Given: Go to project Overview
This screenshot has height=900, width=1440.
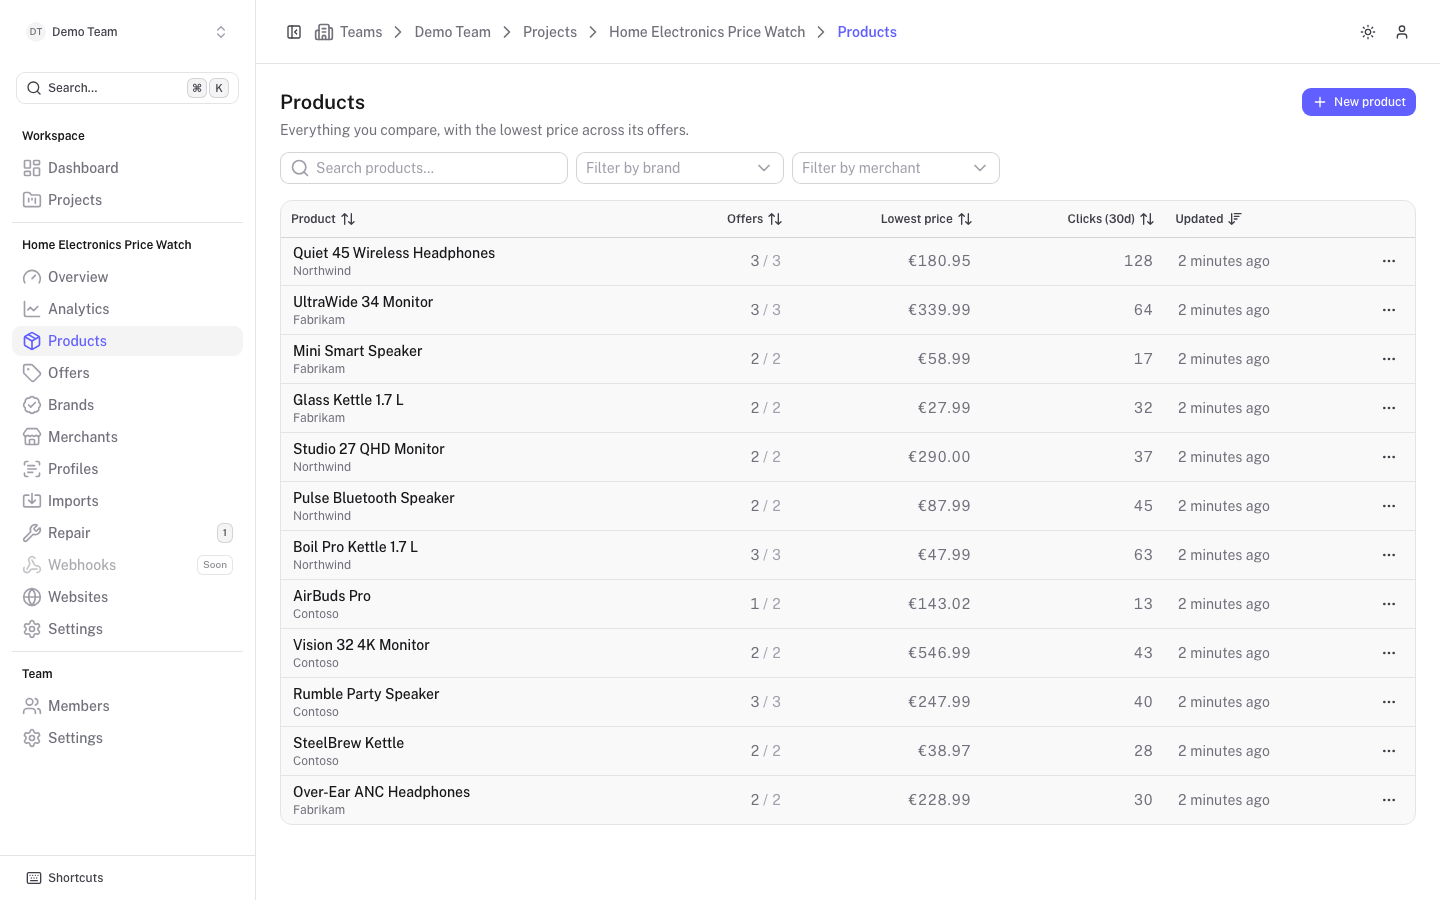Looking at the screenshot, I should (x=127, y=277).
